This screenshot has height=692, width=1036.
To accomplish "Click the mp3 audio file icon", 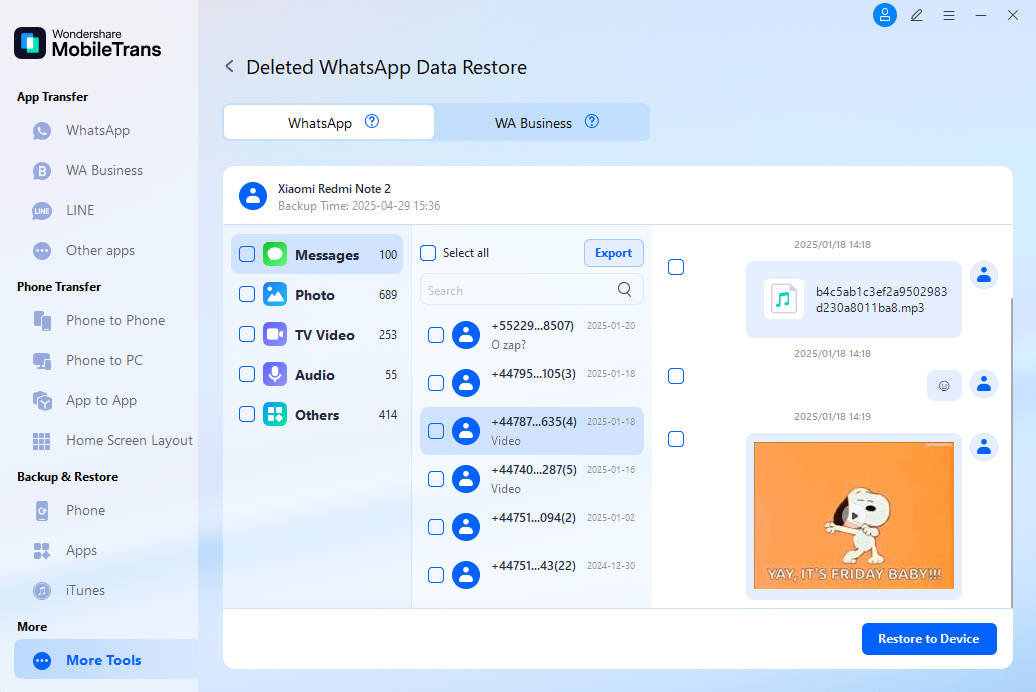I will [784, 299].
